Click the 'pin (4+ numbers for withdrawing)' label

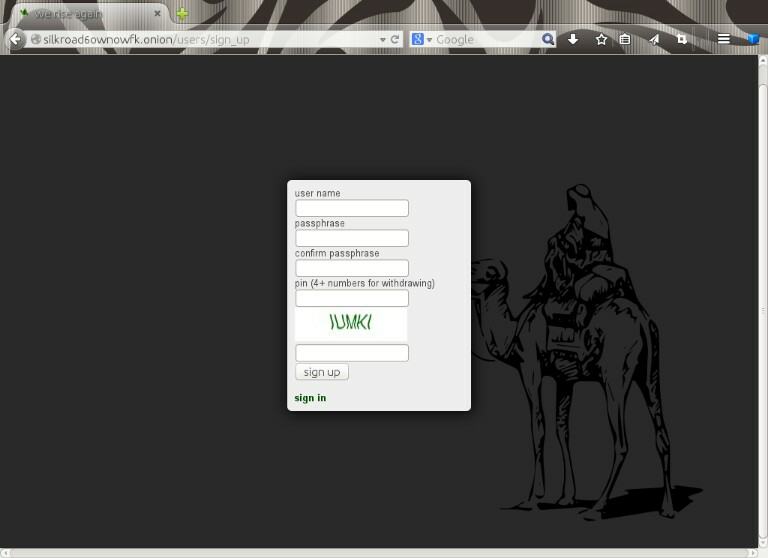pyautogui.click(x=364, y=283)
